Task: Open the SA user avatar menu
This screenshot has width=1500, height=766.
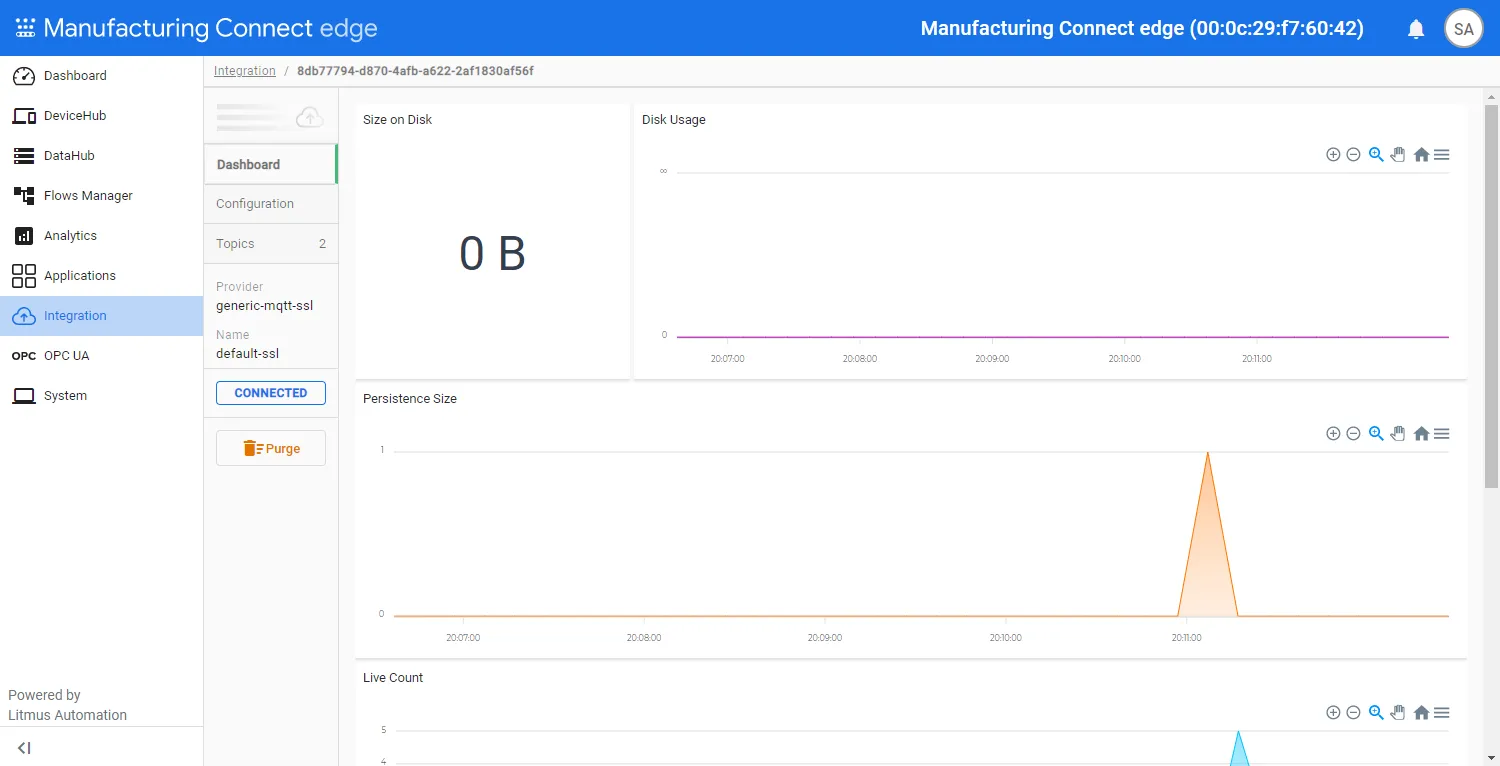Action: (x=1464, y=29)
